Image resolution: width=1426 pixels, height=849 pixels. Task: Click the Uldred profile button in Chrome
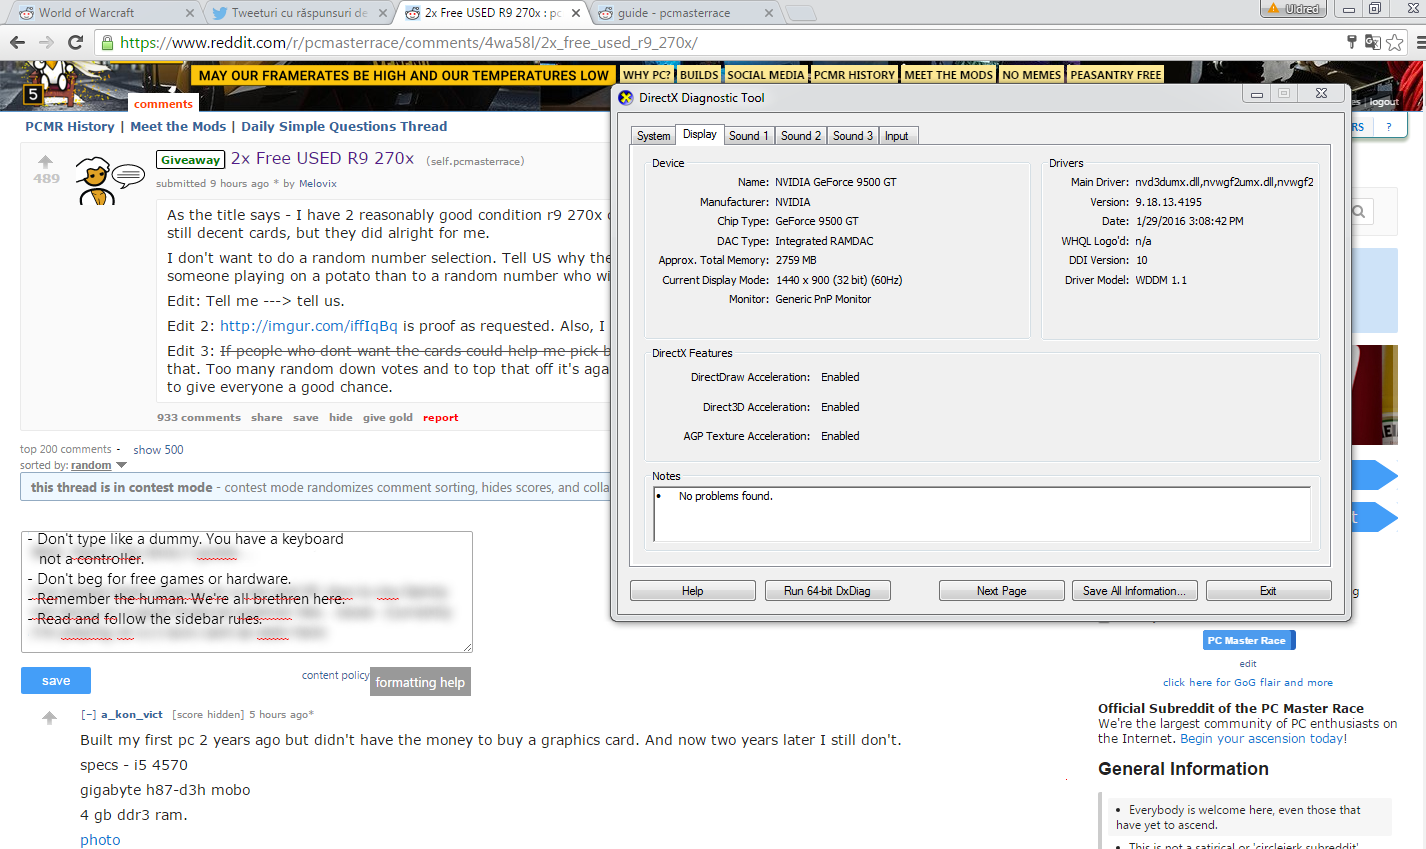click(1292, 9)
